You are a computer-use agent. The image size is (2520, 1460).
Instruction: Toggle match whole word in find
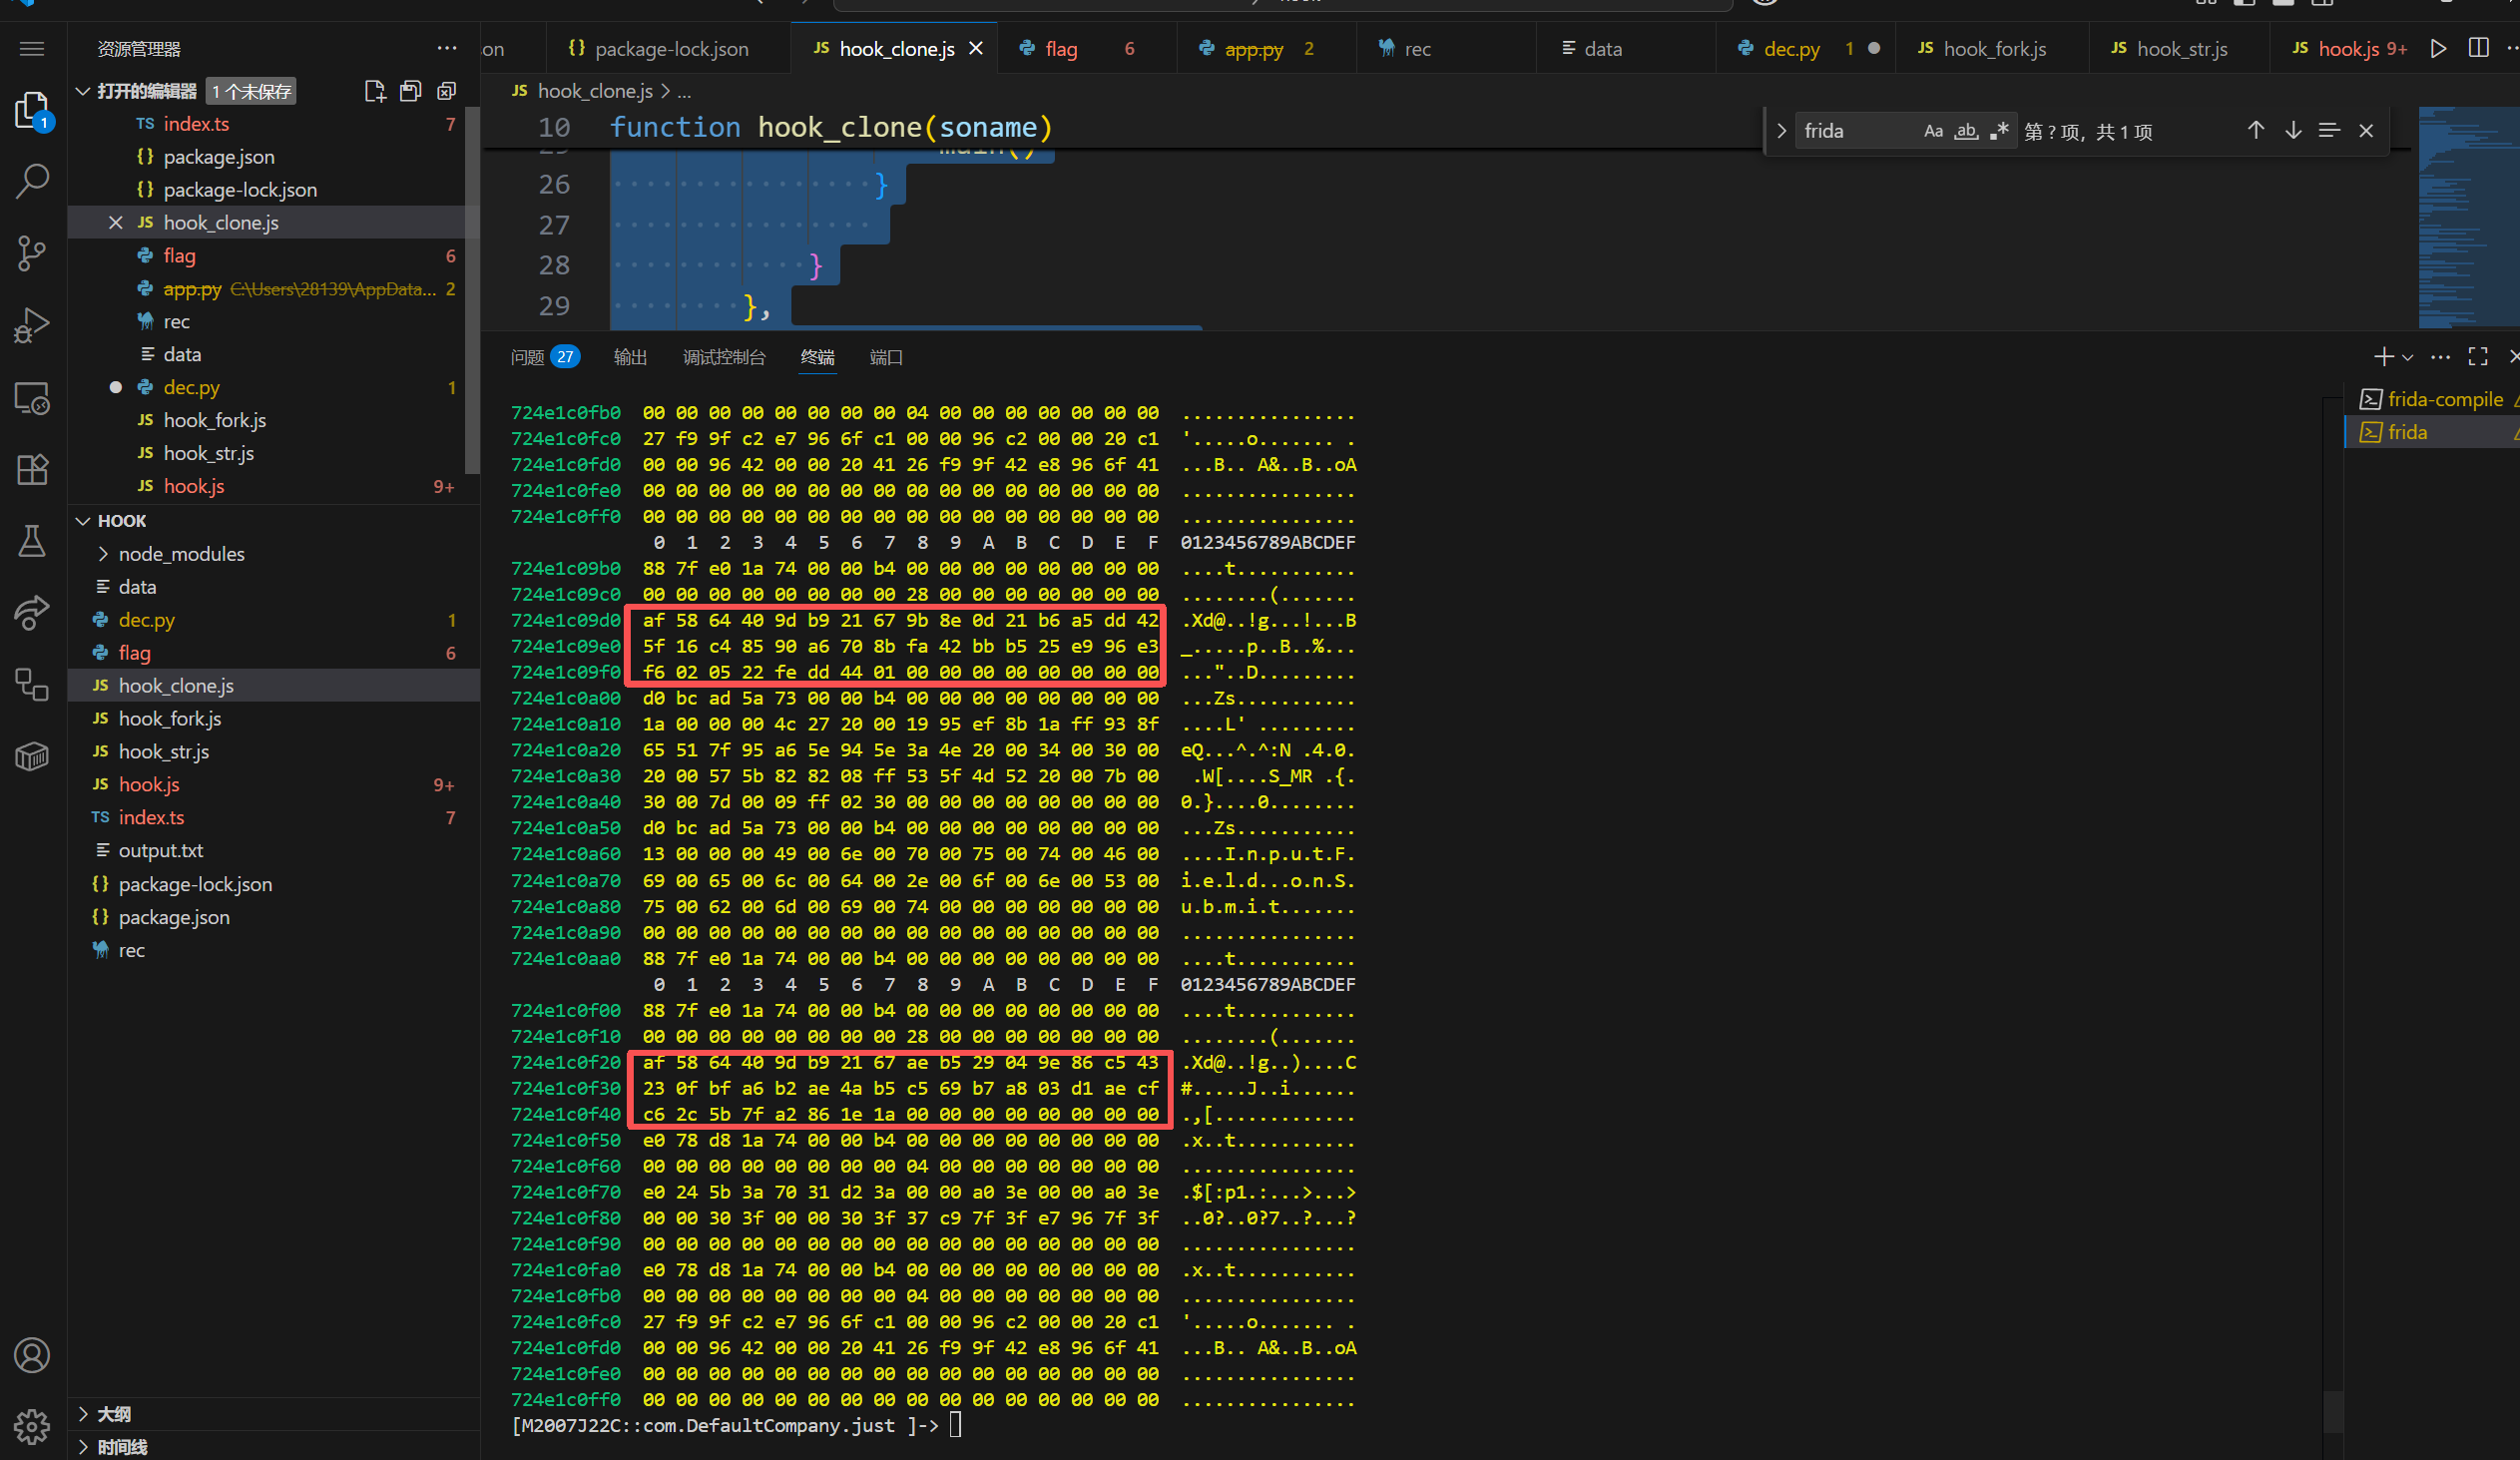click(1966, 131)
